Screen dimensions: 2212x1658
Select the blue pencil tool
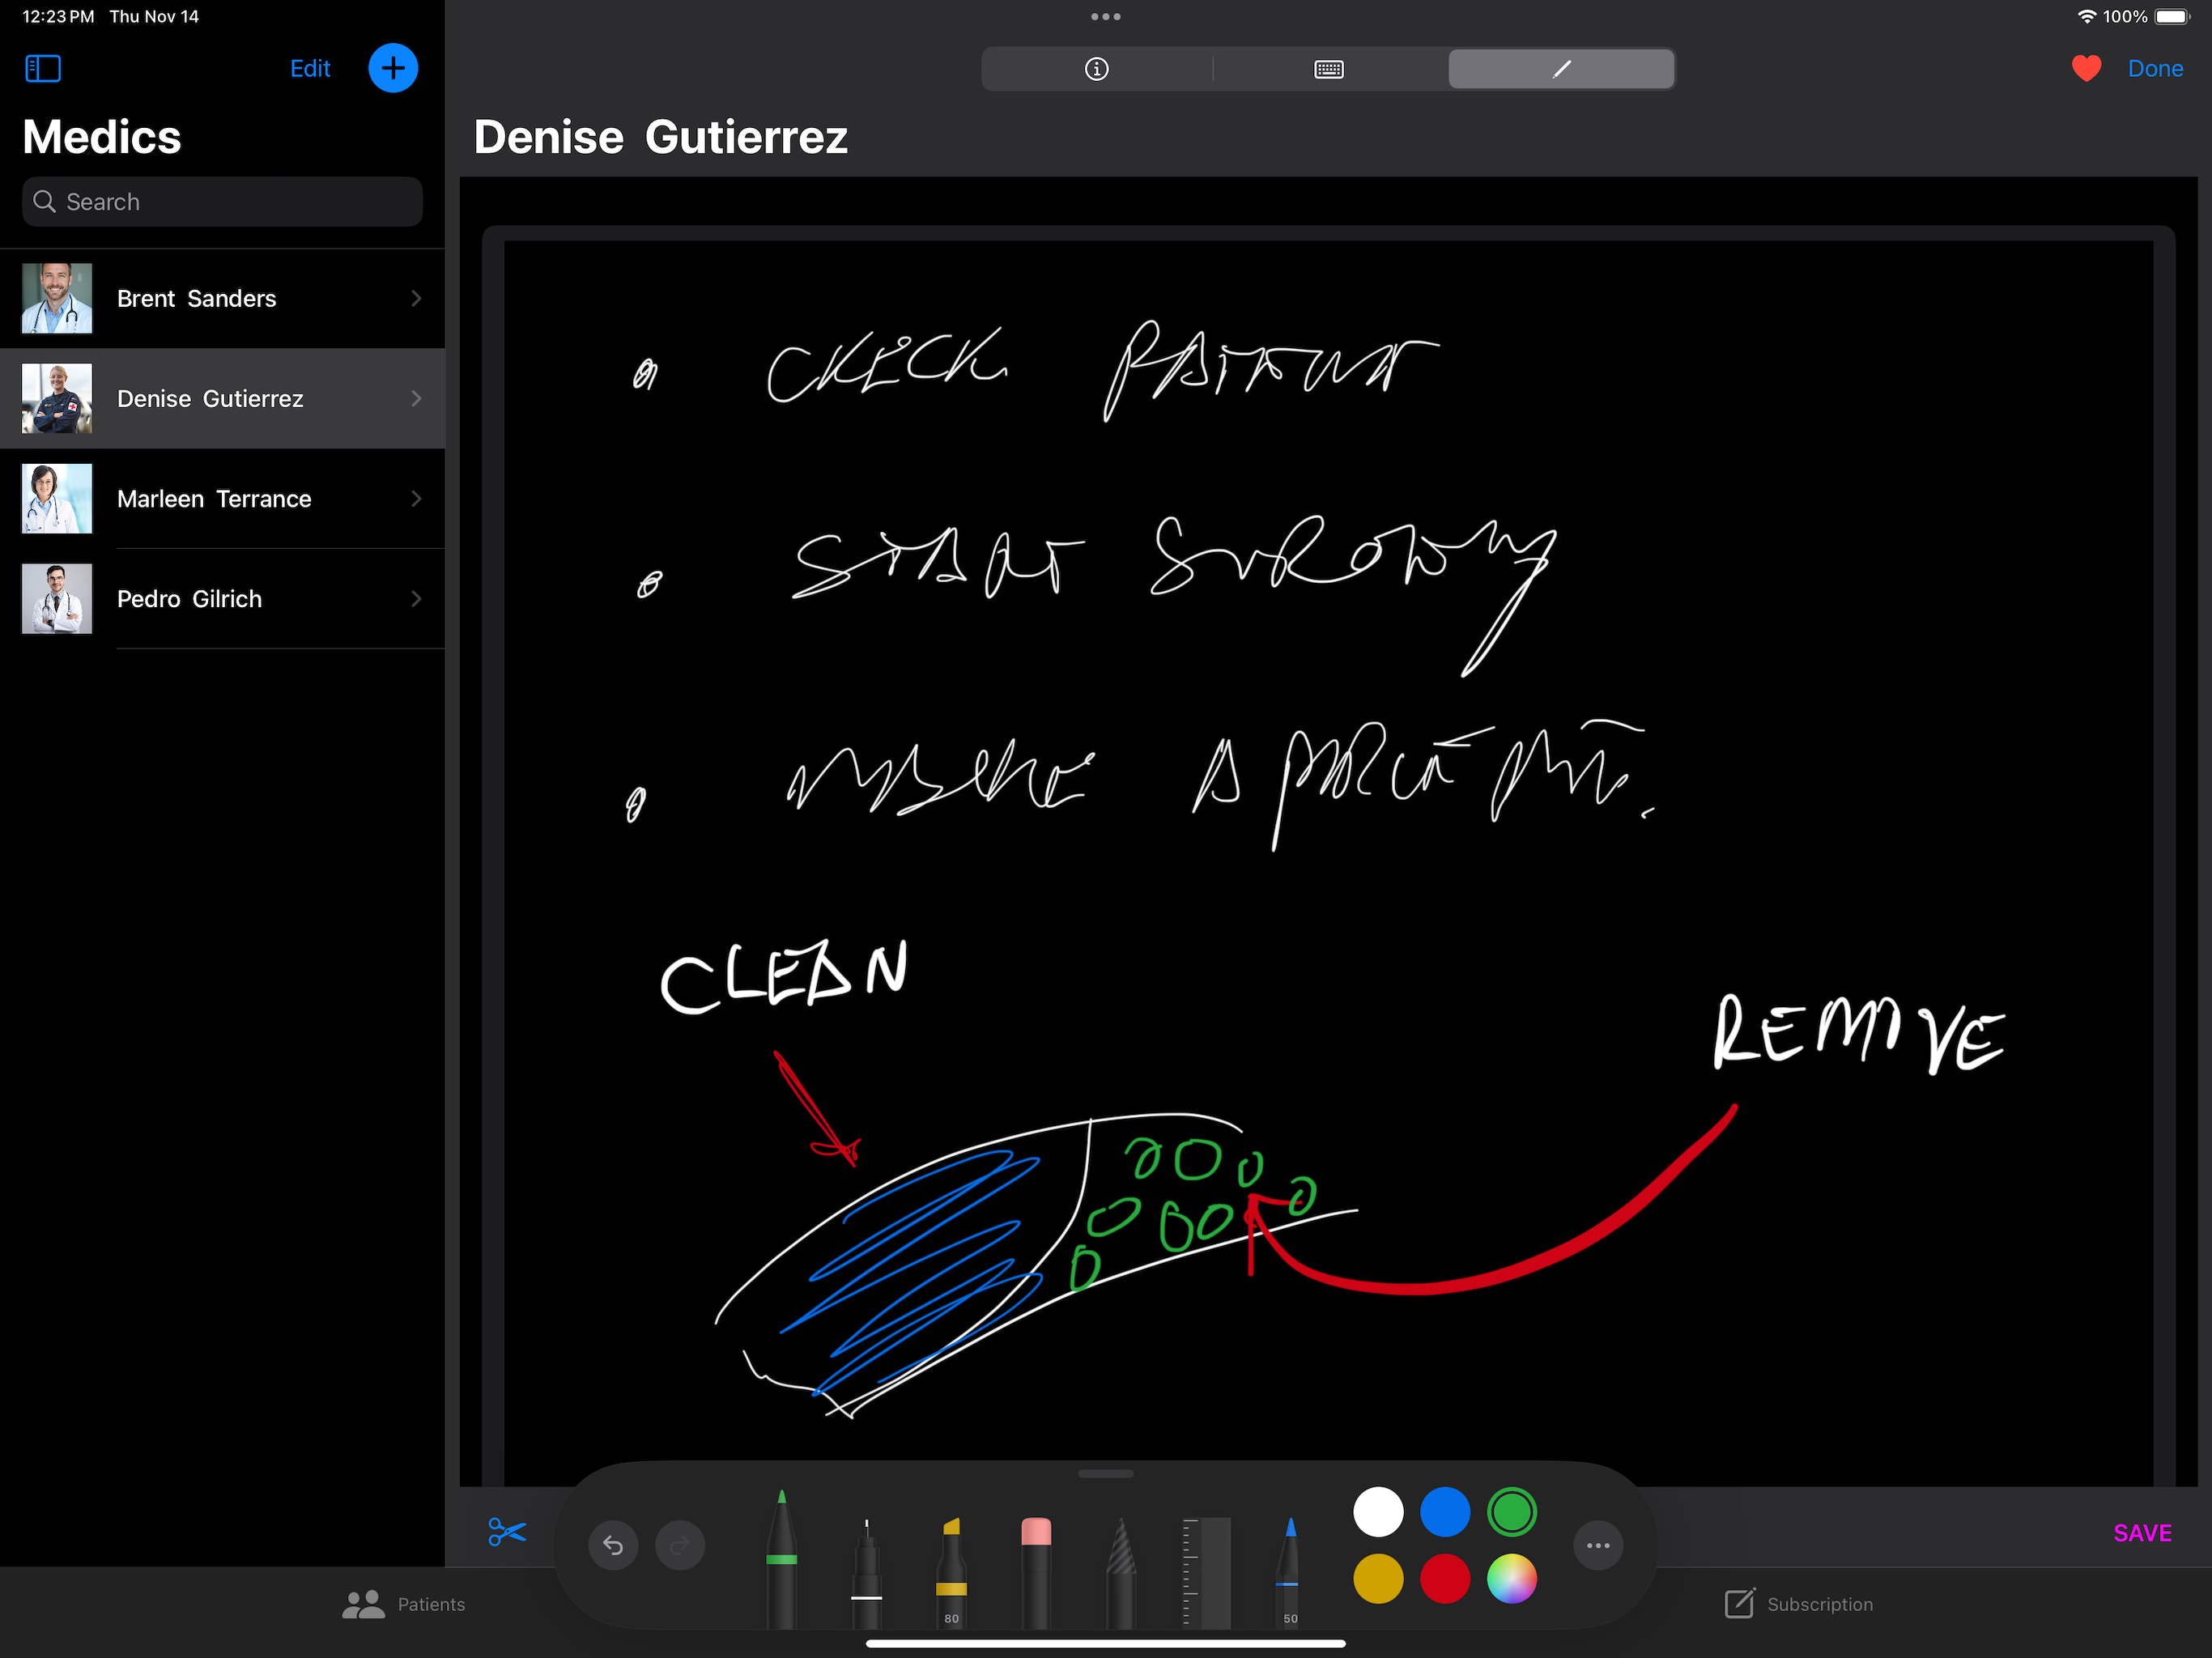[x=1290, y=1572]
